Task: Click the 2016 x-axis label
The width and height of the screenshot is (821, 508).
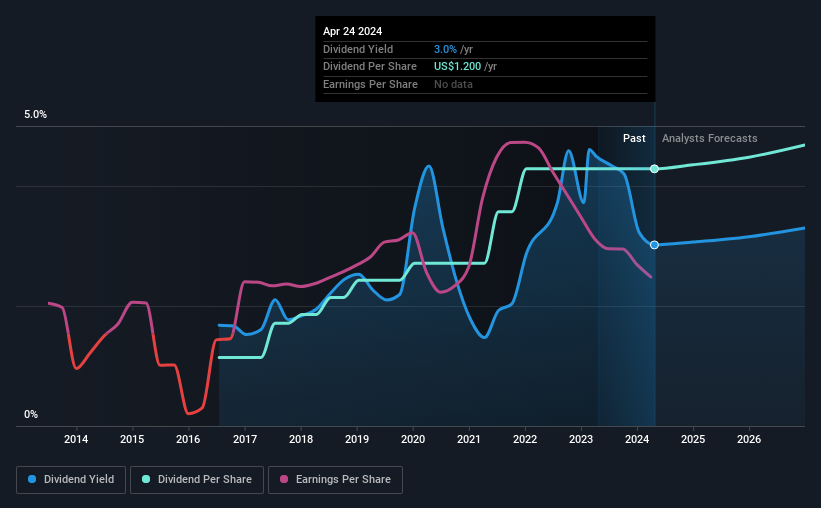Action: 188,439
